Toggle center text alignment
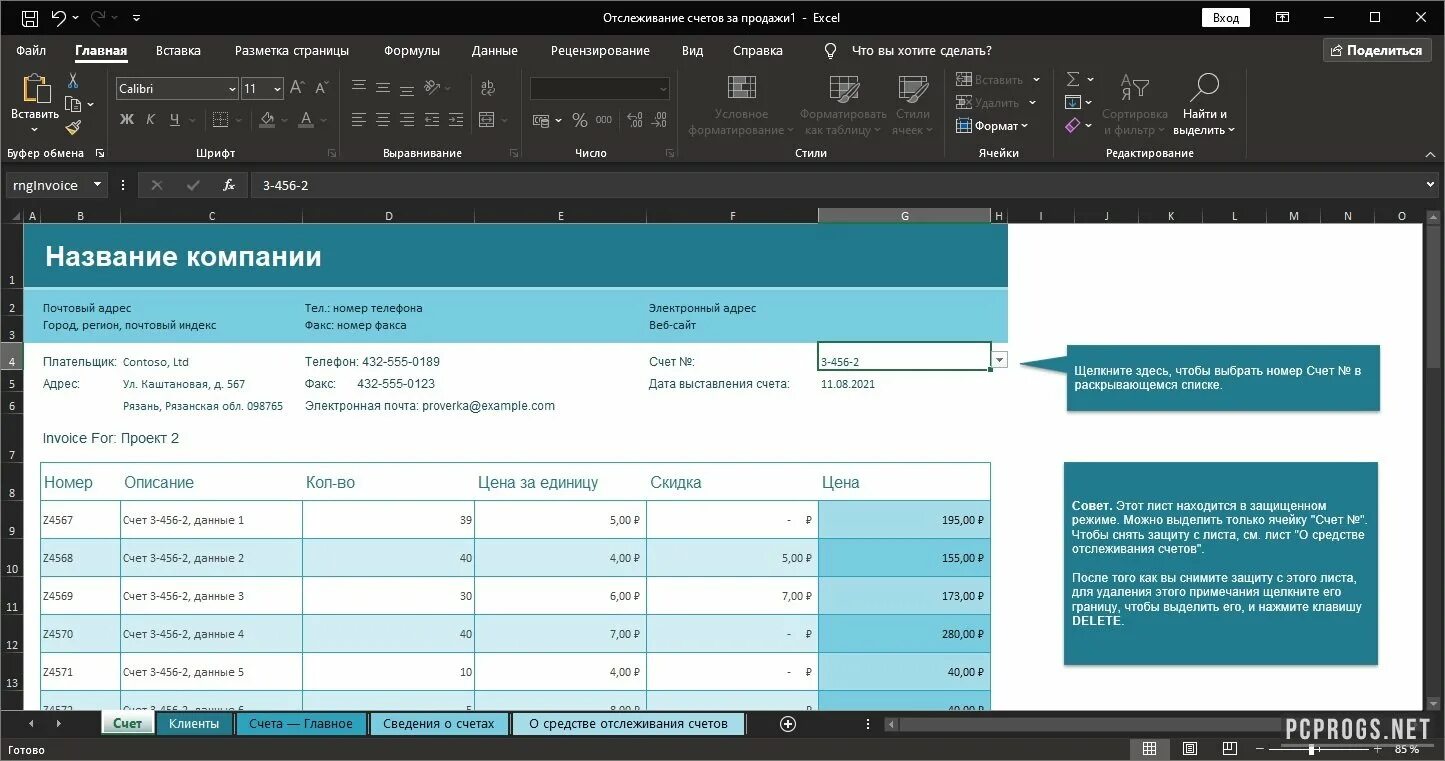The image size is (1445, 761). pos(382,120)
